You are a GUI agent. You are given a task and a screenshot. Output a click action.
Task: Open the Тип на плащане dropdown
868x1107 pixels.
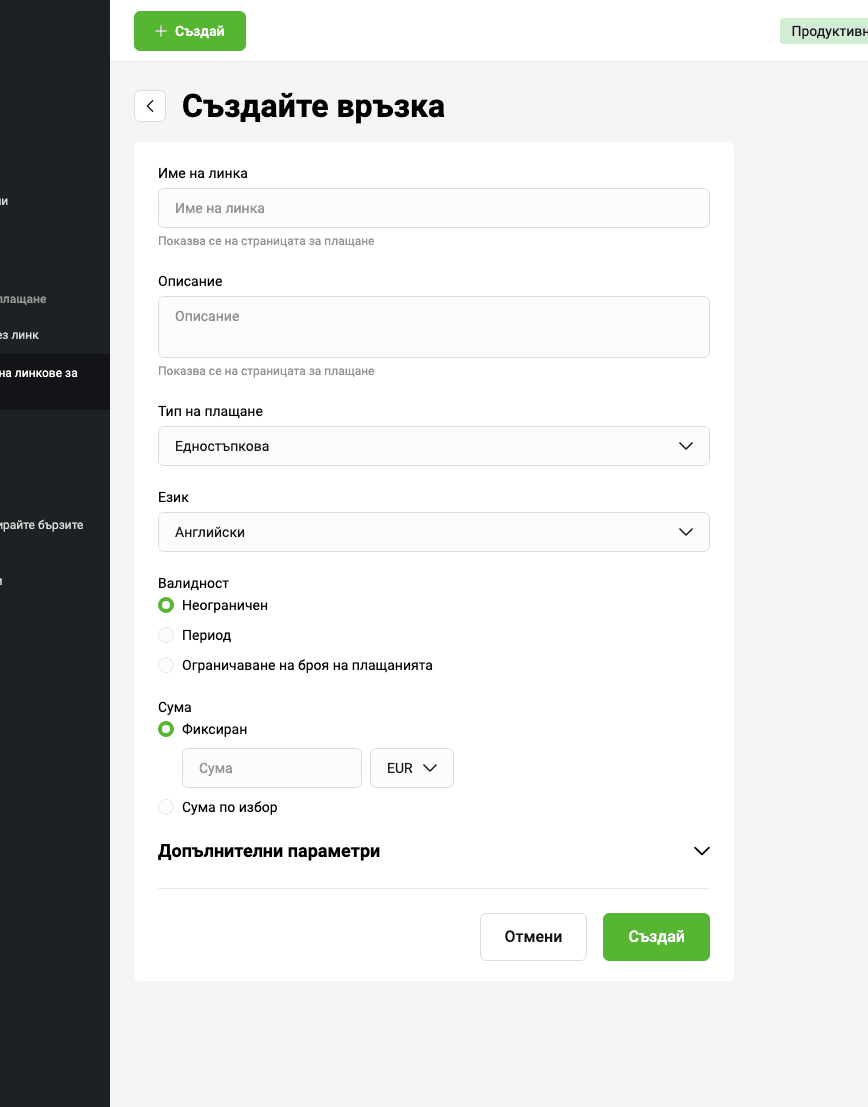pyautogui.click(x=433, y=446)
